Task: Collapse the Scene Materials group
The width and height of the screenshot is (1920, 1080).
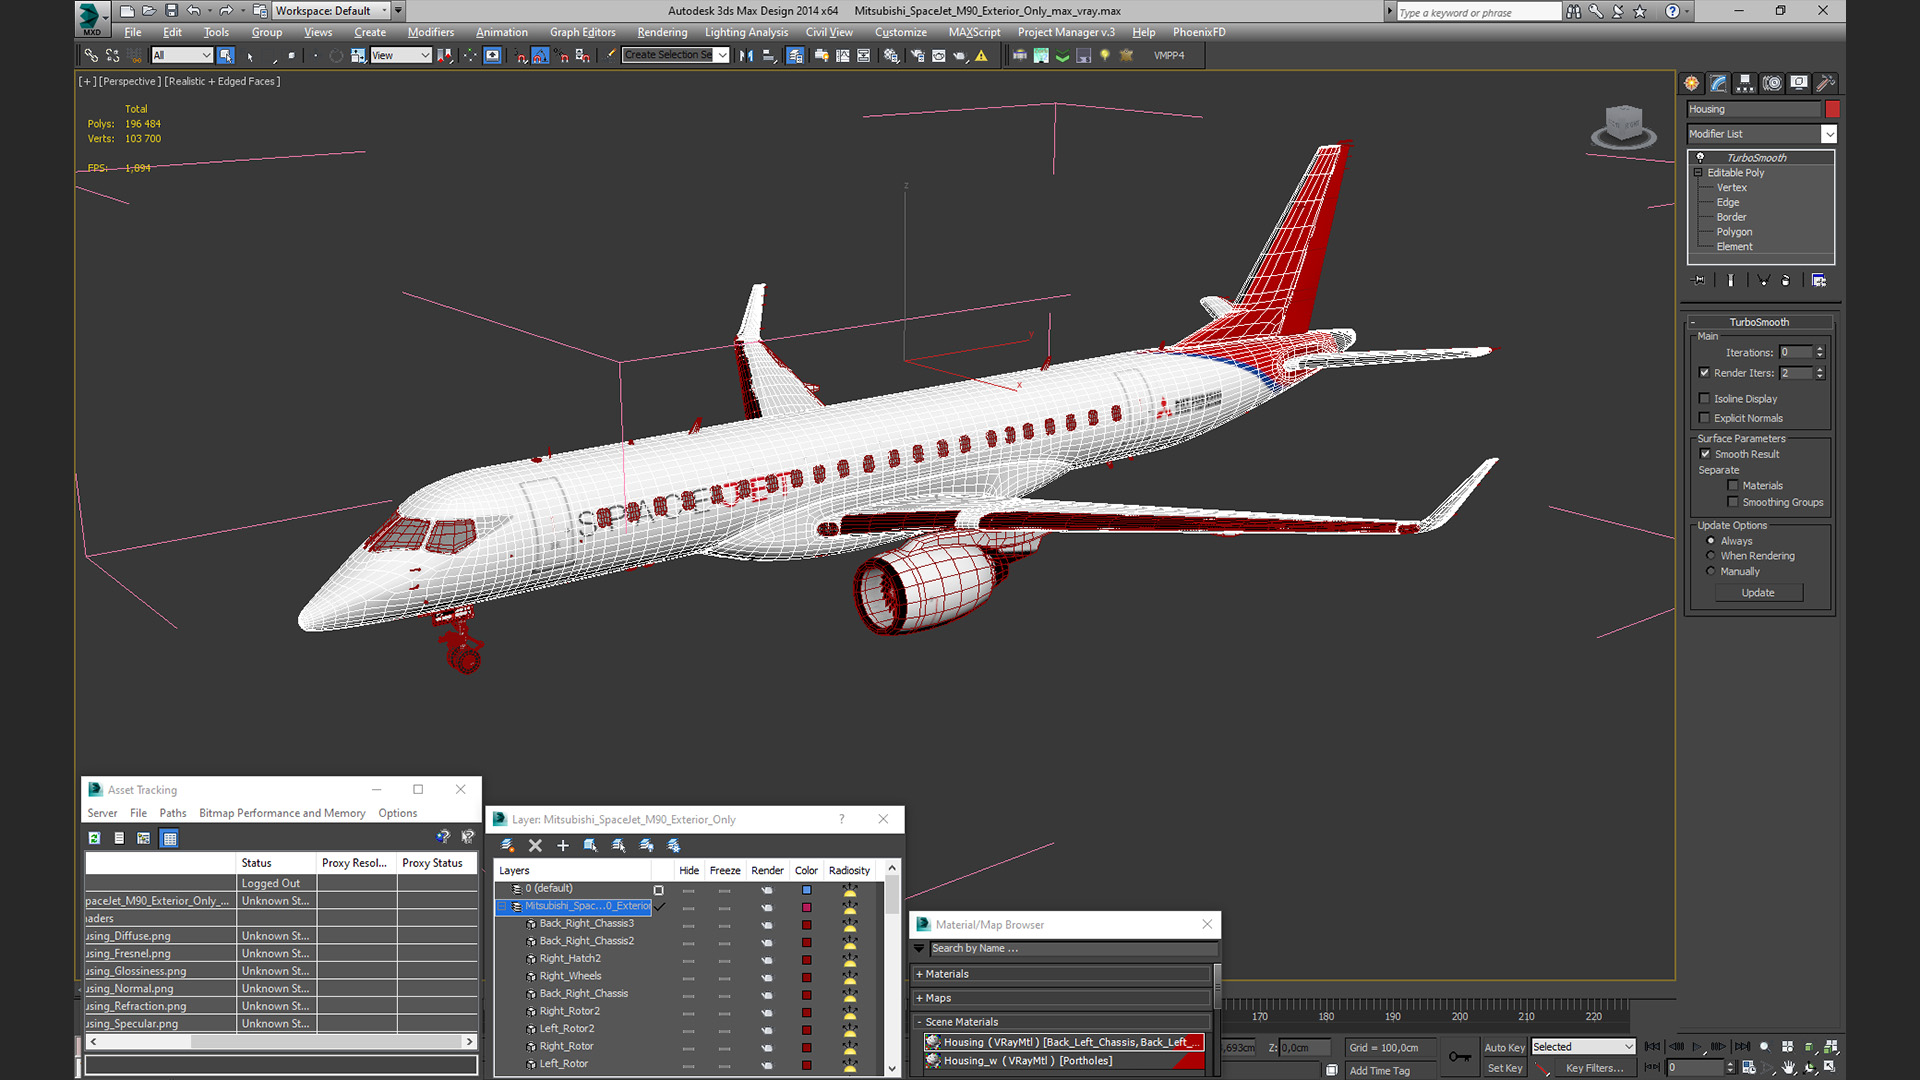Action: pyautogui.click(x=919, y=1022)
